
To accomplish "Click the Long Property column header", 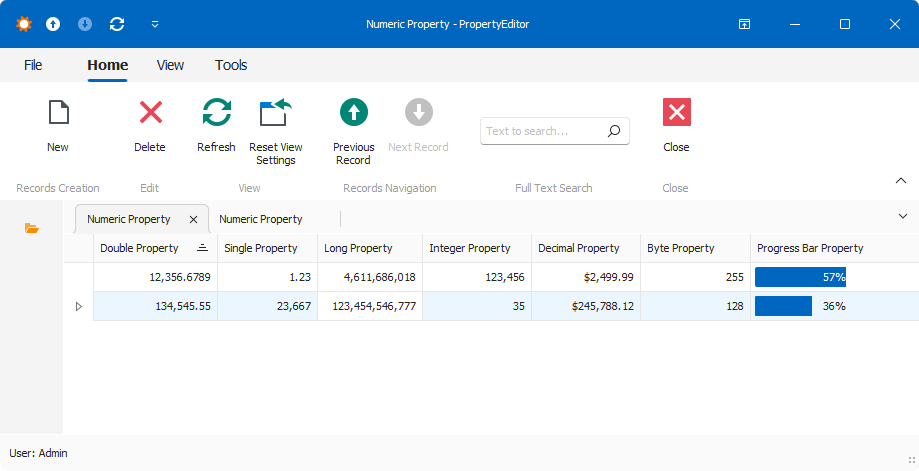I will tap(370, 248).
